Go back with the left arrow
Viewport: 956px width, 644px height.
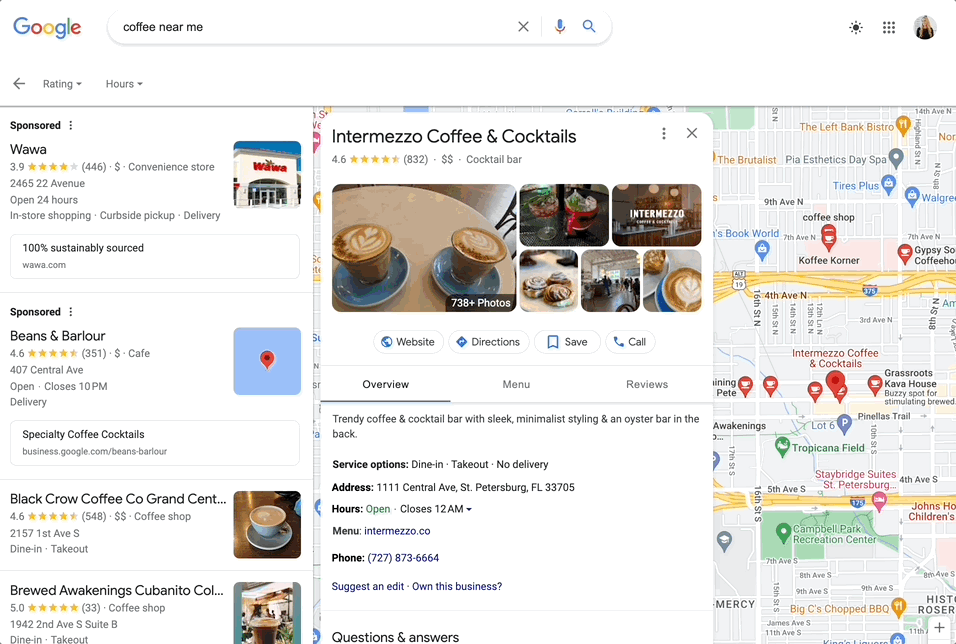coord(19,84)
